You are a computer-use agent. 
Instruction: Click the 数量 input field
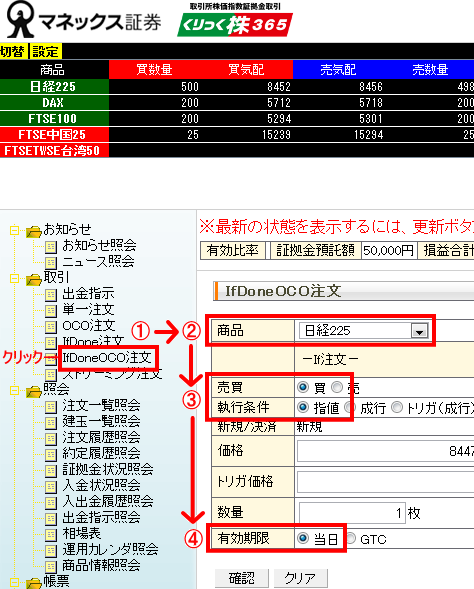(352, 513)
